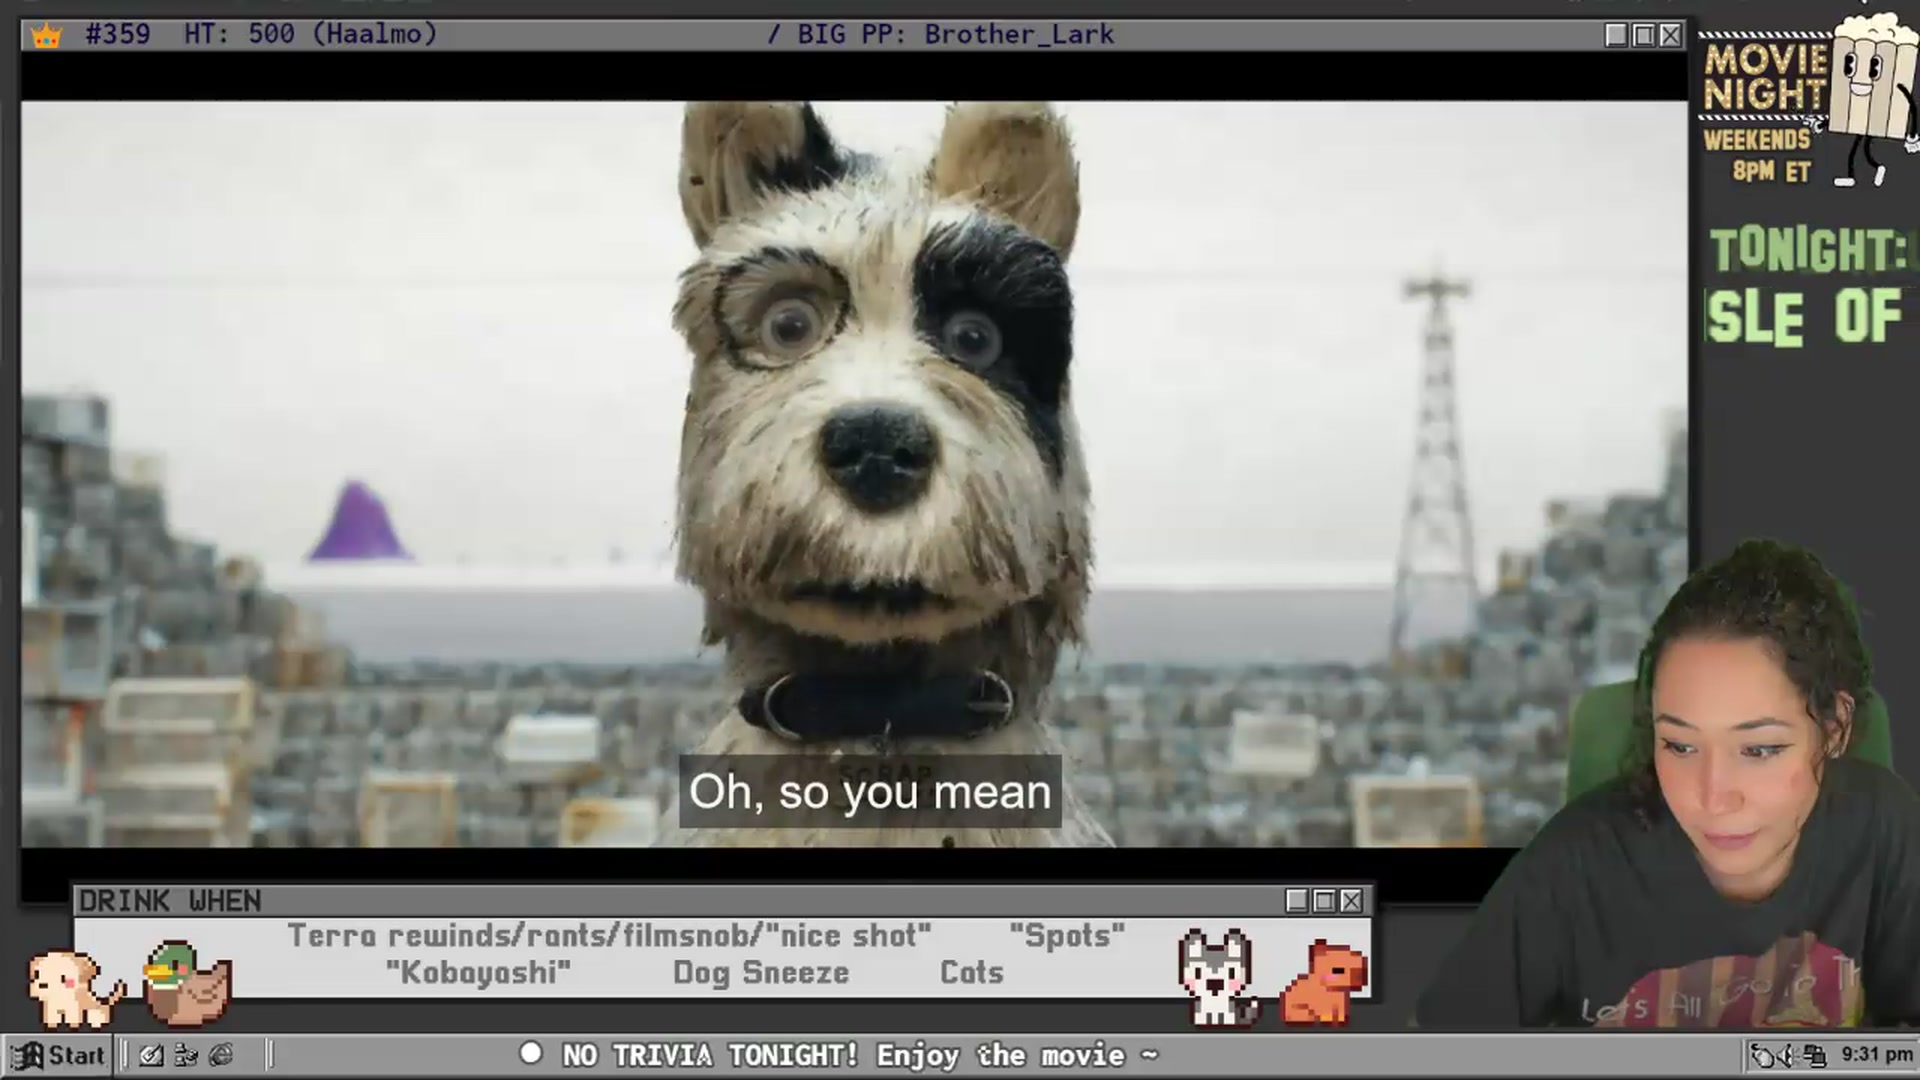The width and height of the screenshot is (1920, 1080).
Task: Click the network computers tray icon
Action: pos(1815,1055)
